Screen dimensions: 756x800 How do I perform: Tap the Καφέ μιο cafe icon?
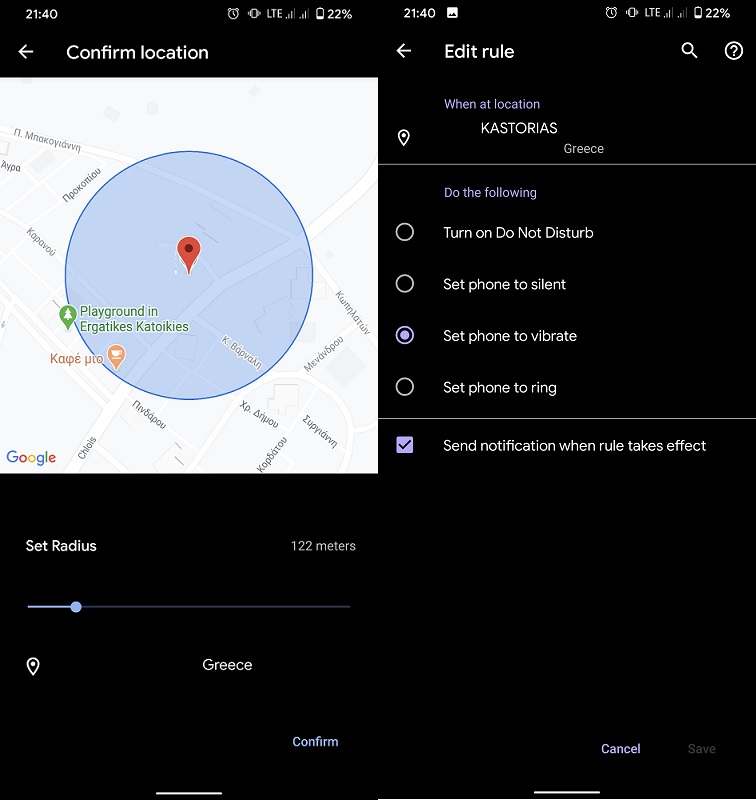(116, 357)
